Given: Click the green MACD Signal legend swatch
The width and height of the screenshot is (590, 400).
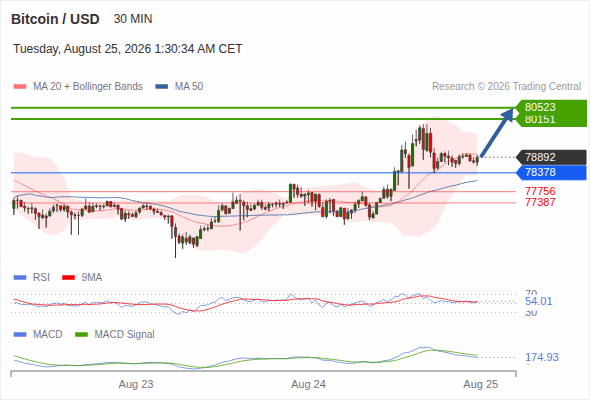Looking at the screenshot, I should (82, 335).
